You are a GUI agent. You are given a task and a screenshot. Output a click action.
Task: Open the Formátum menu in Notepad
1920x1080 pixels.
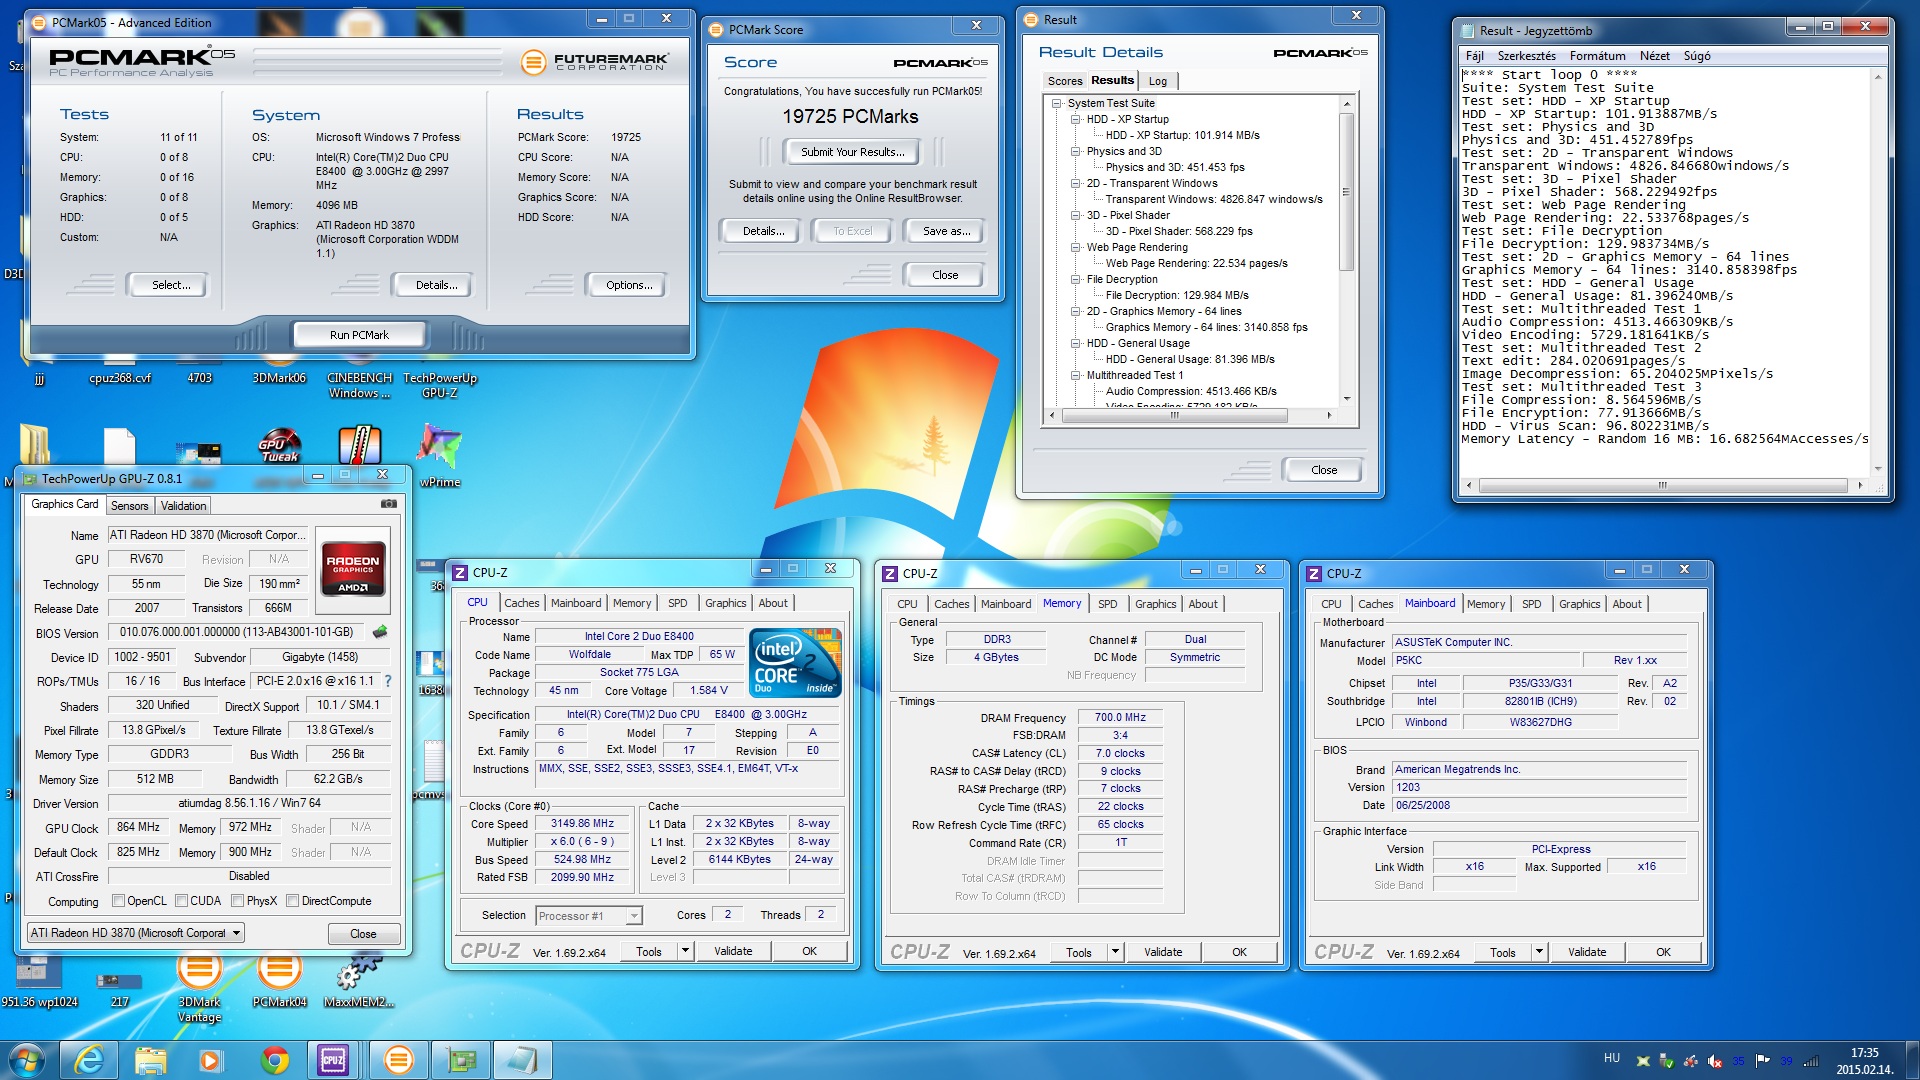[x=1597, y=56]
